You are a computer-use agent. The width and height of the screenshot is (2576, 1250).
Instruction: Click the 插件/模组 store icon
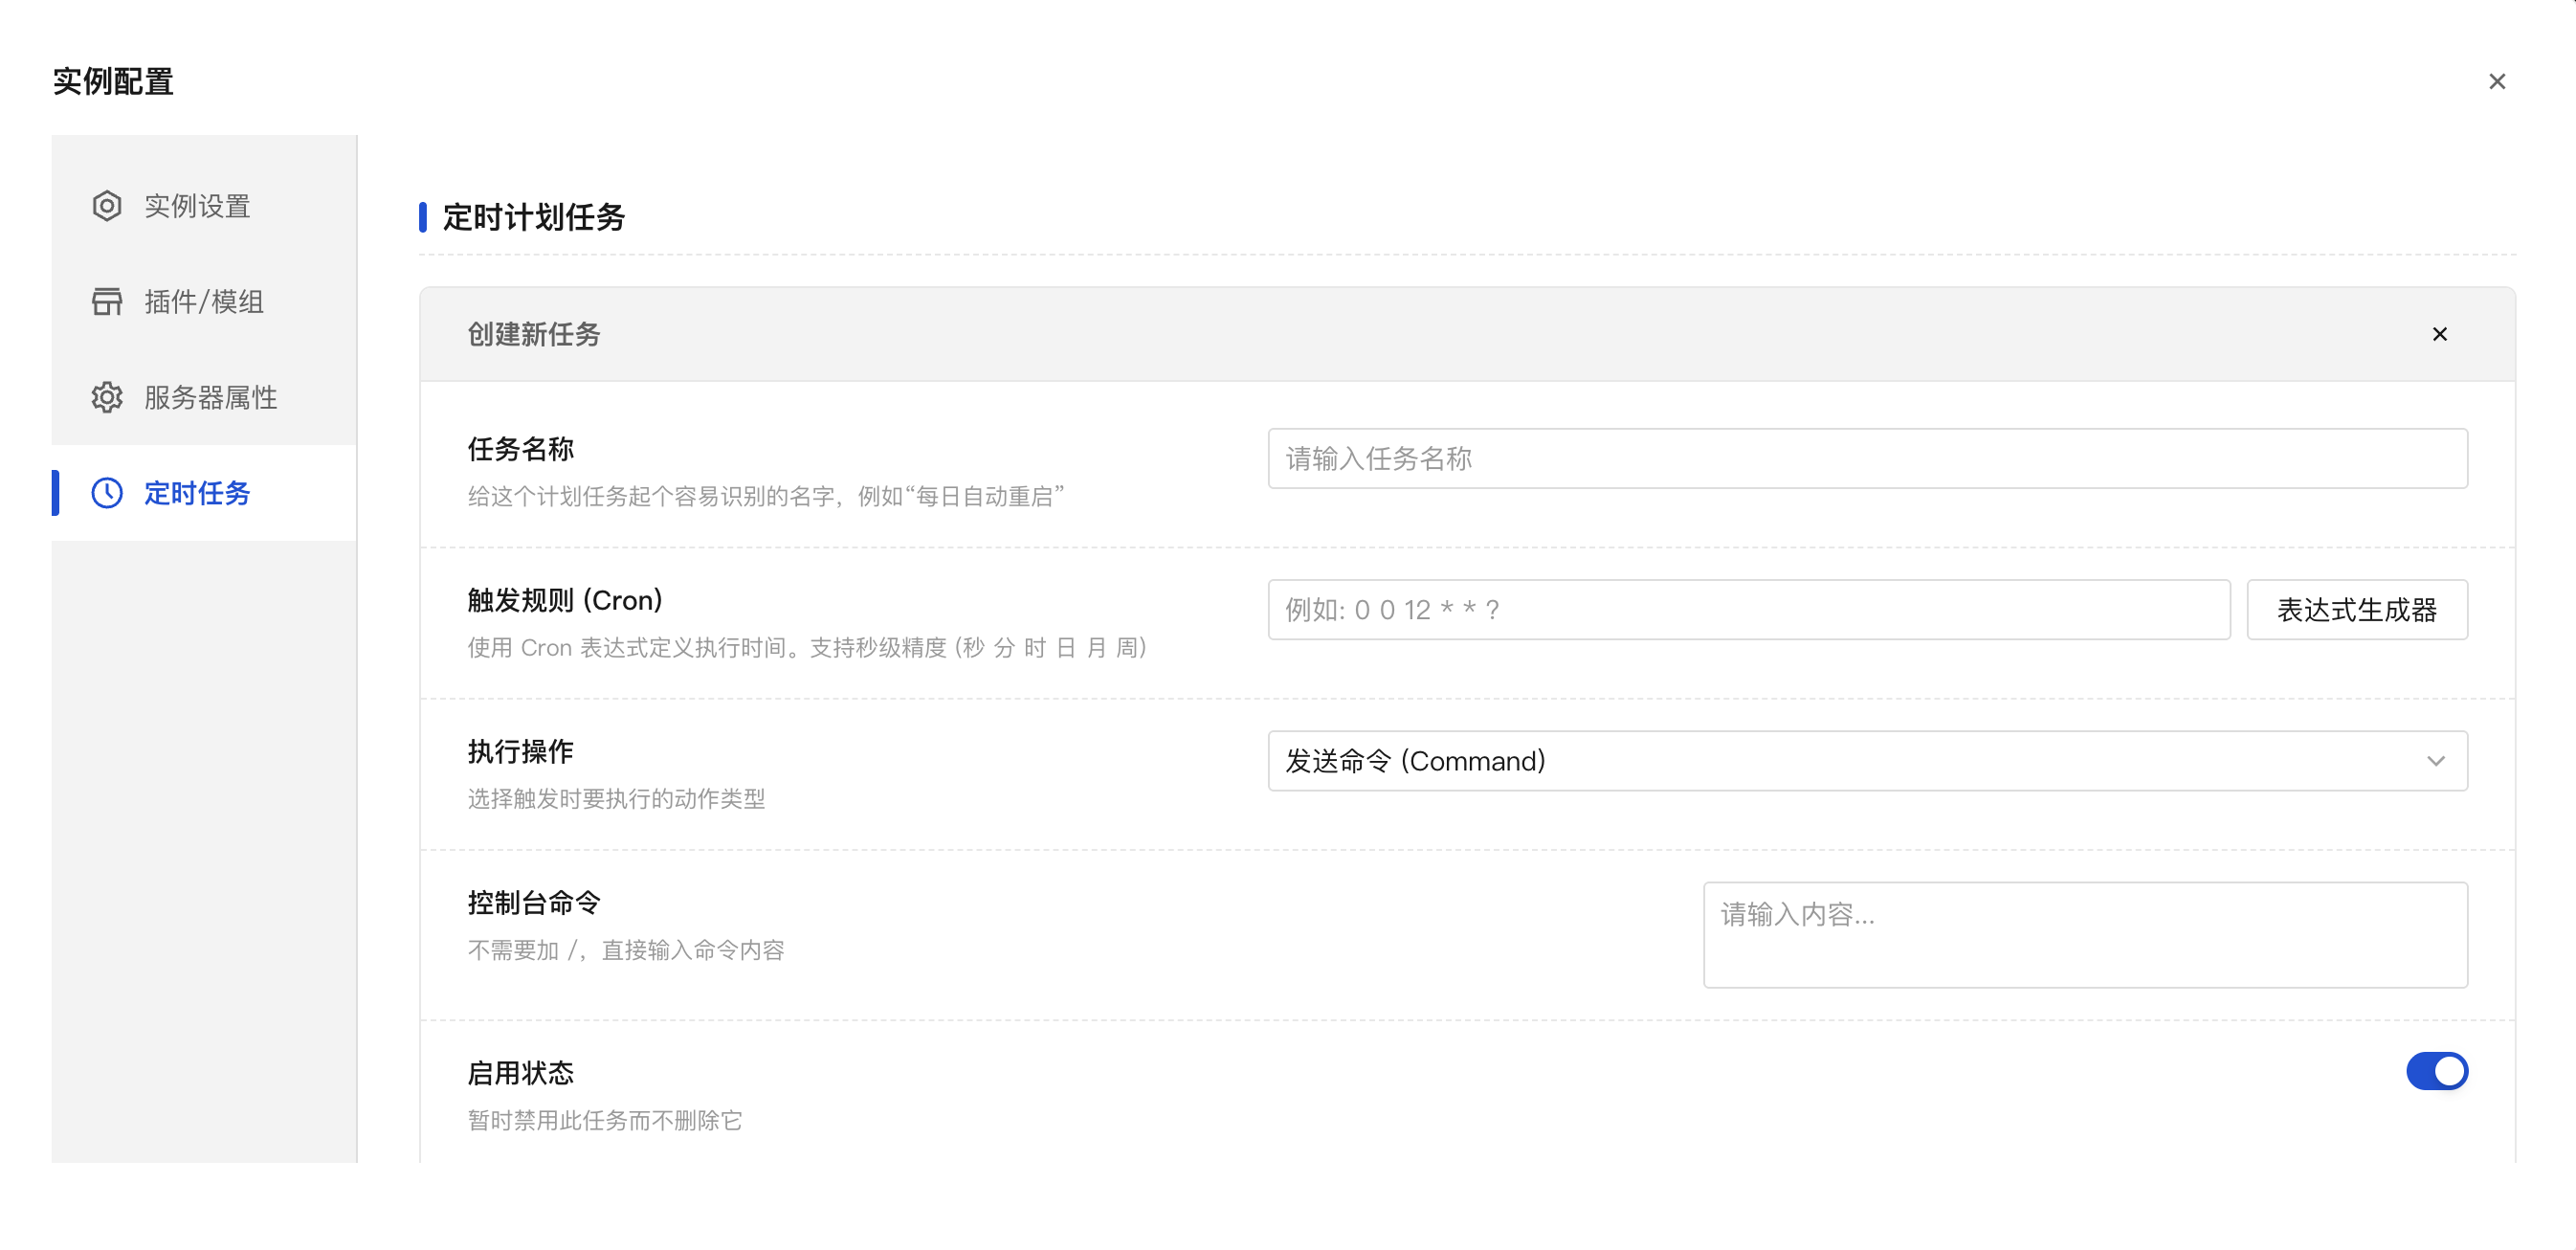(x=107, y=301)
